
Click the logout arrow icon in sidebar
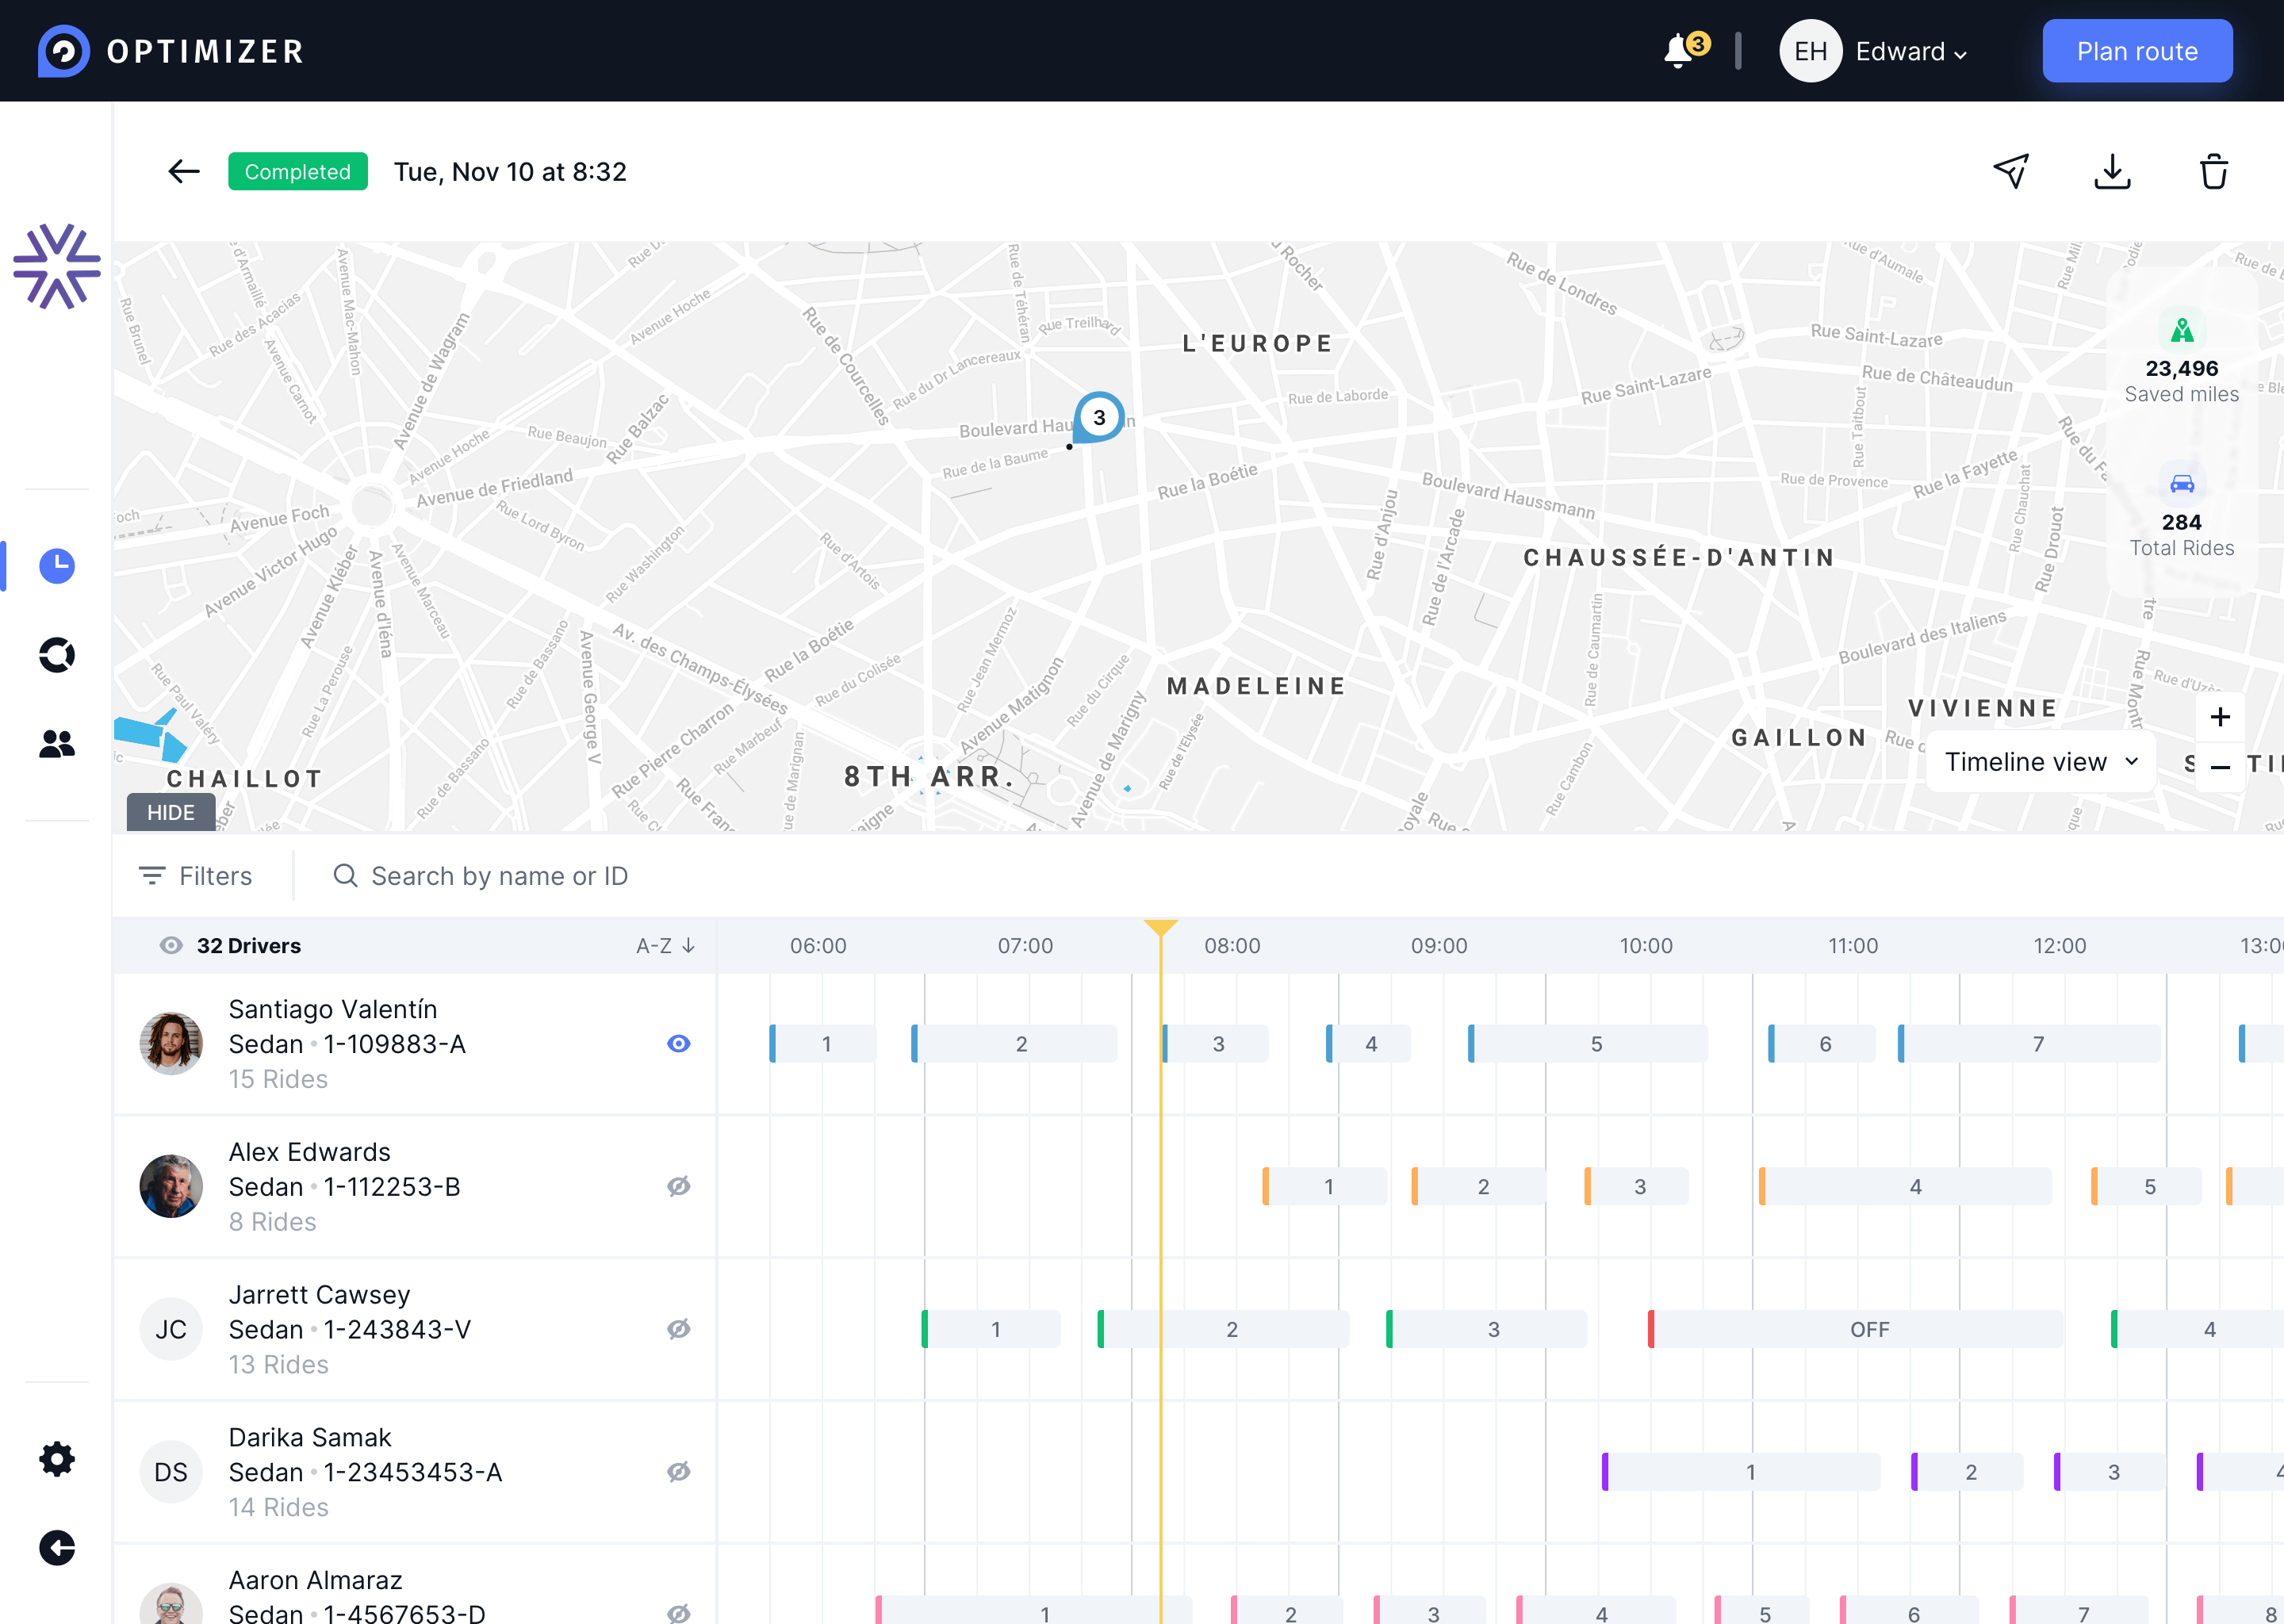tap(57, 1548)
